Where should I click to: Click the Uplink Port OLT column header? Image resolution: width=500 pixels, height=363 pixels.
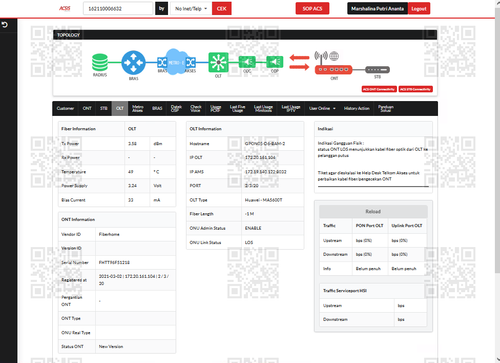(x=407, y=226)
